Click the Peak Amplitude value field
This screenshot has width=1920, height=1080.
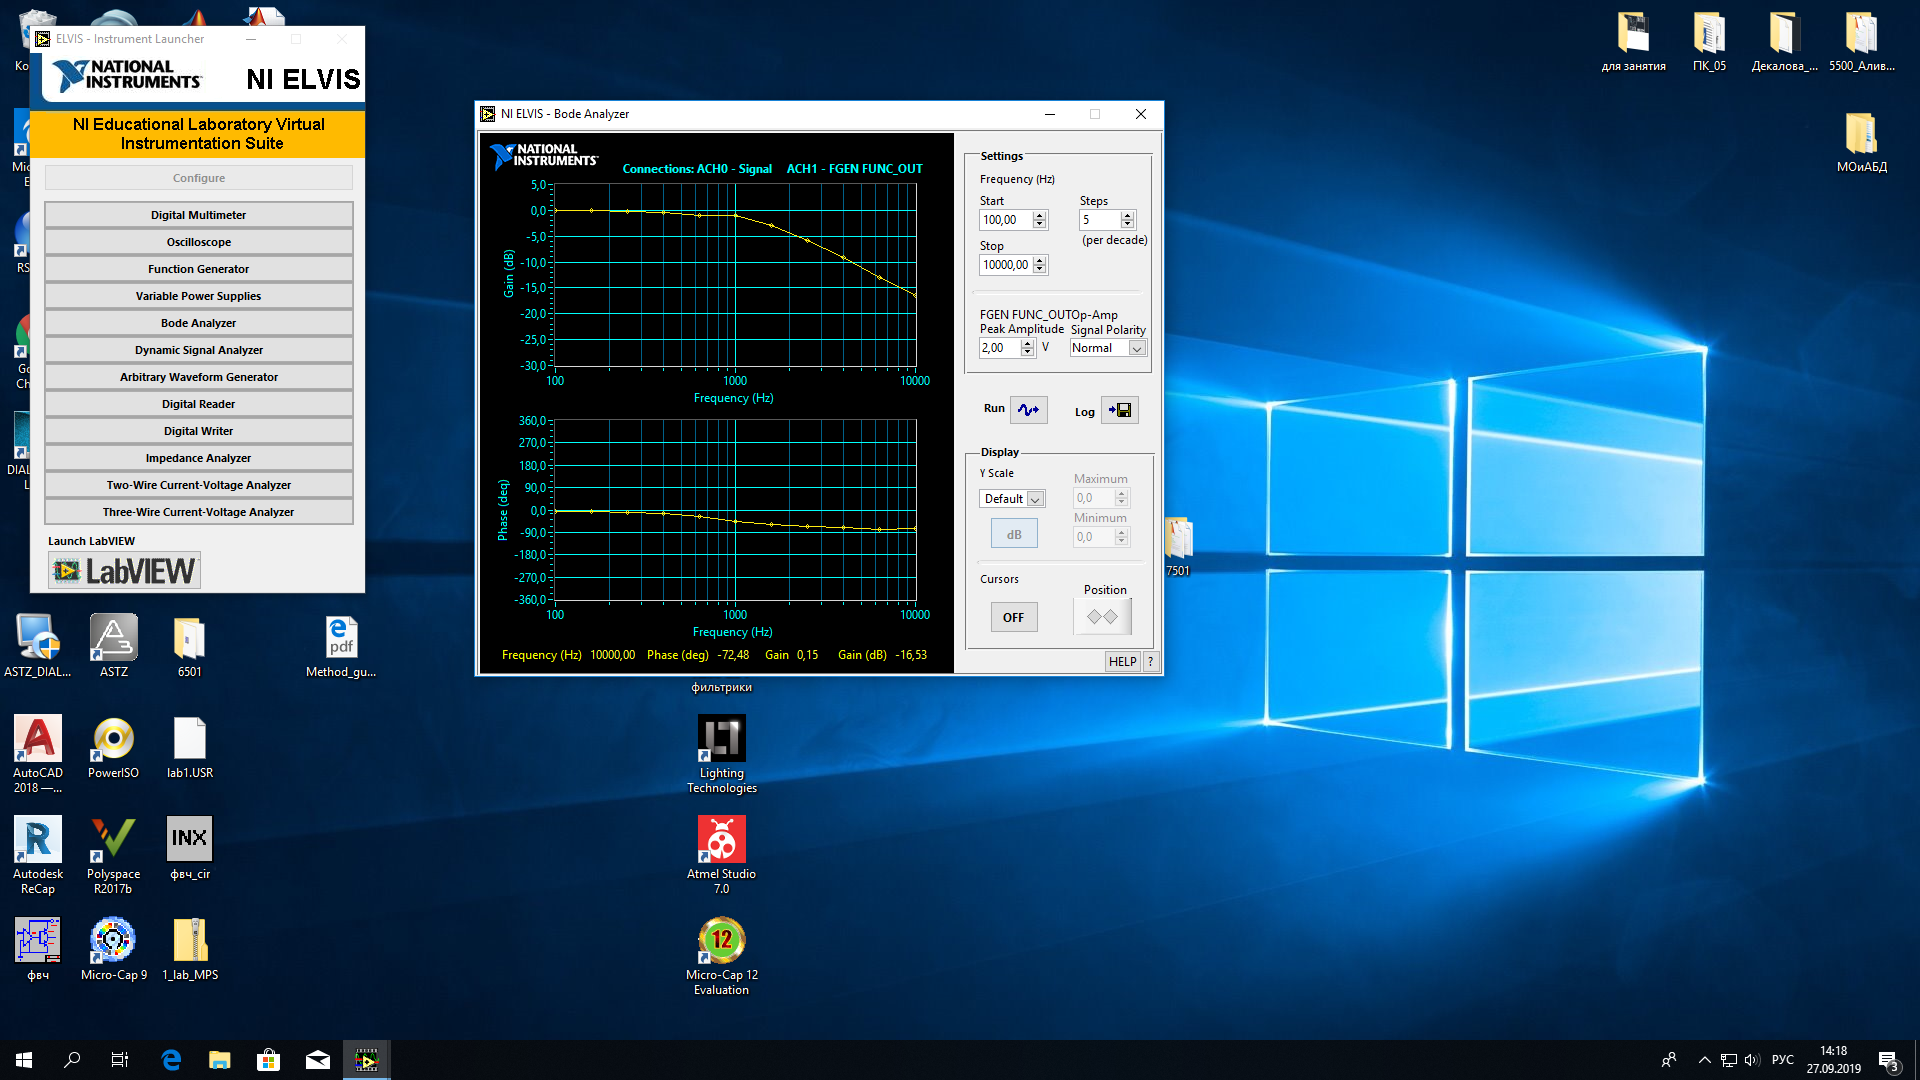(999, 348)
